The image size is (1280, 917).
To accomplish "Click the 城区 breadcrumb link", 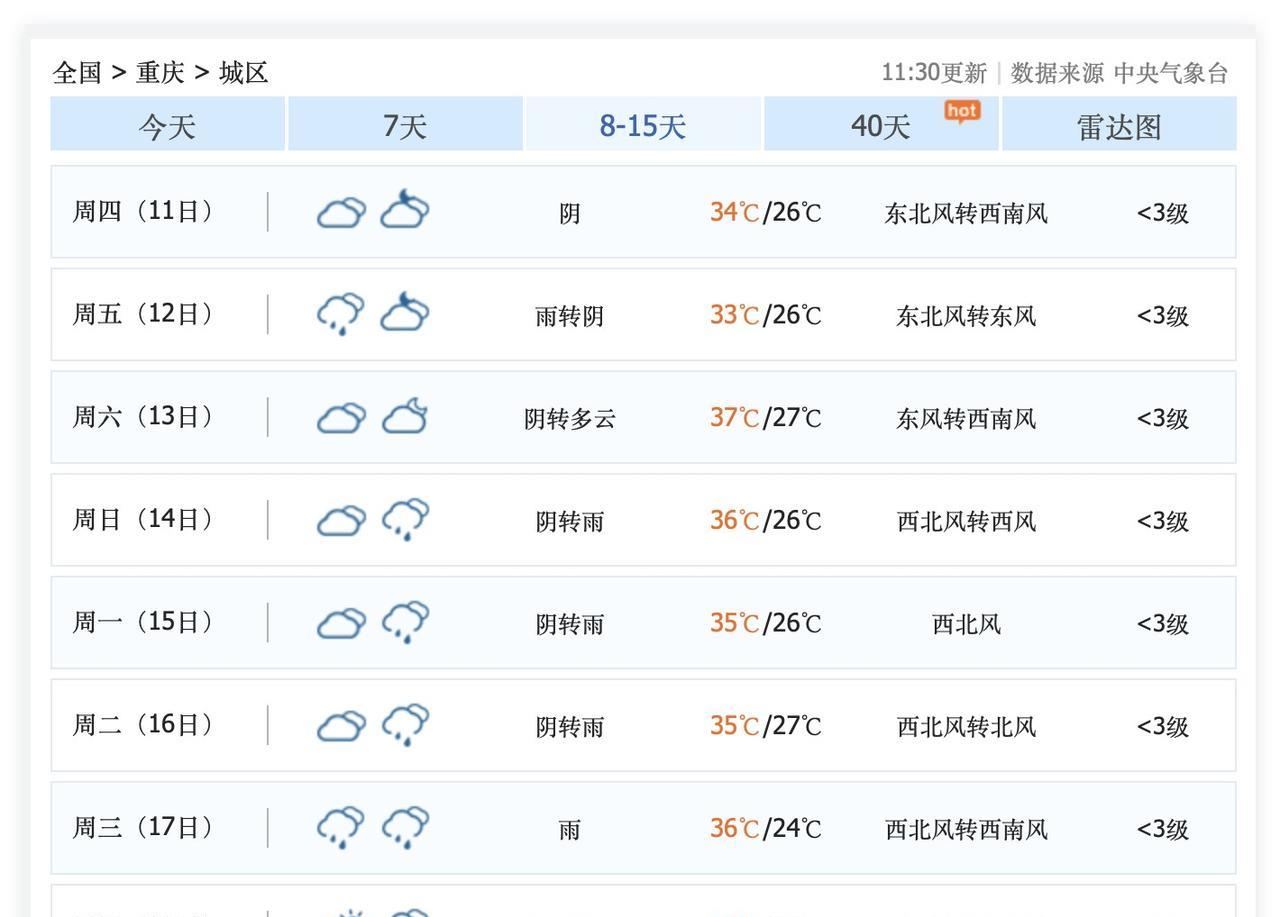I will pyautogui.click(x=244, y=73).
